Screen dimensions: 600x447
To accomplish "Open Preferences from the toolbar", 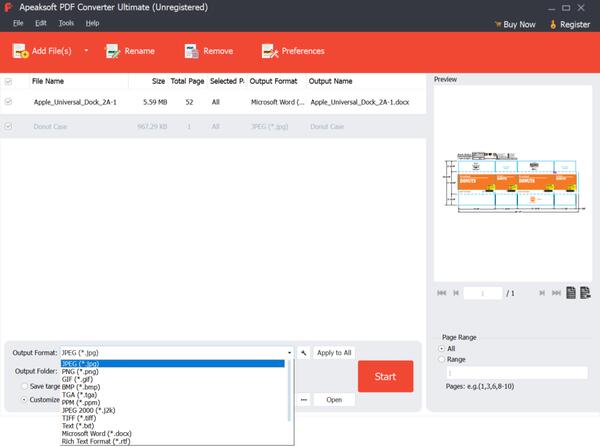I will tap(268, 50).
